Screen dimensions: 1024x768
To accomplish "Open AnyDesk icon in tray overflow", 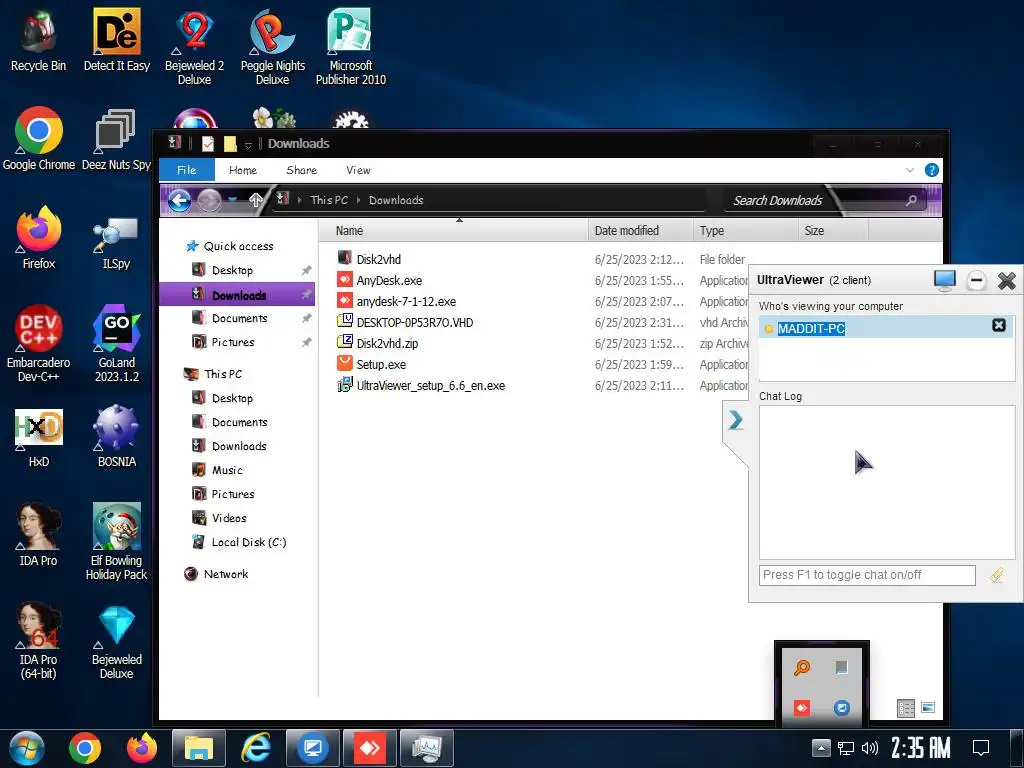I will click(802, 708).
